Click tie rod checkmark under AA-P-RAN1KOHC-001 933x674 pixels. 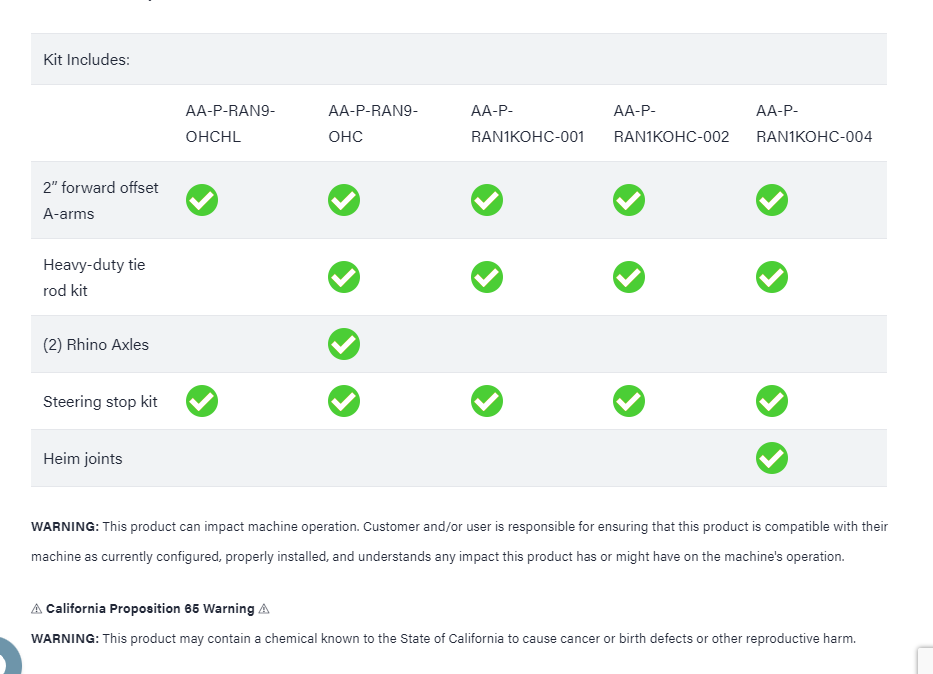point(487,277)
